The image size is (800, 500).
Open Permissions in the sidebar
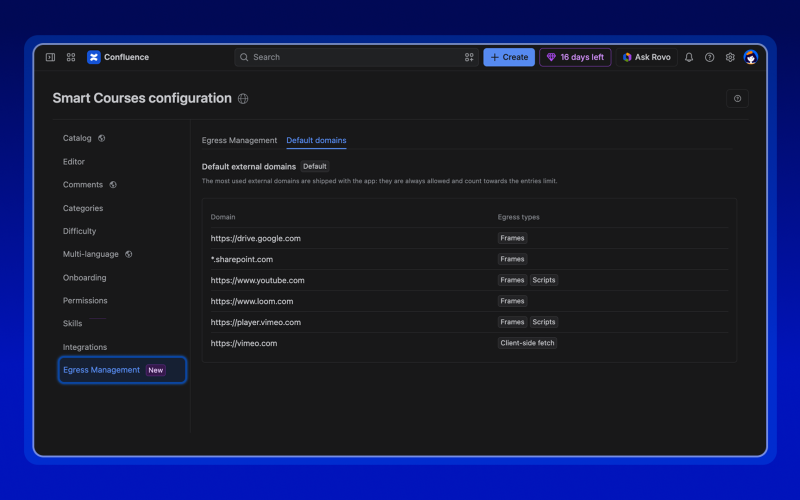click(85, 301)
